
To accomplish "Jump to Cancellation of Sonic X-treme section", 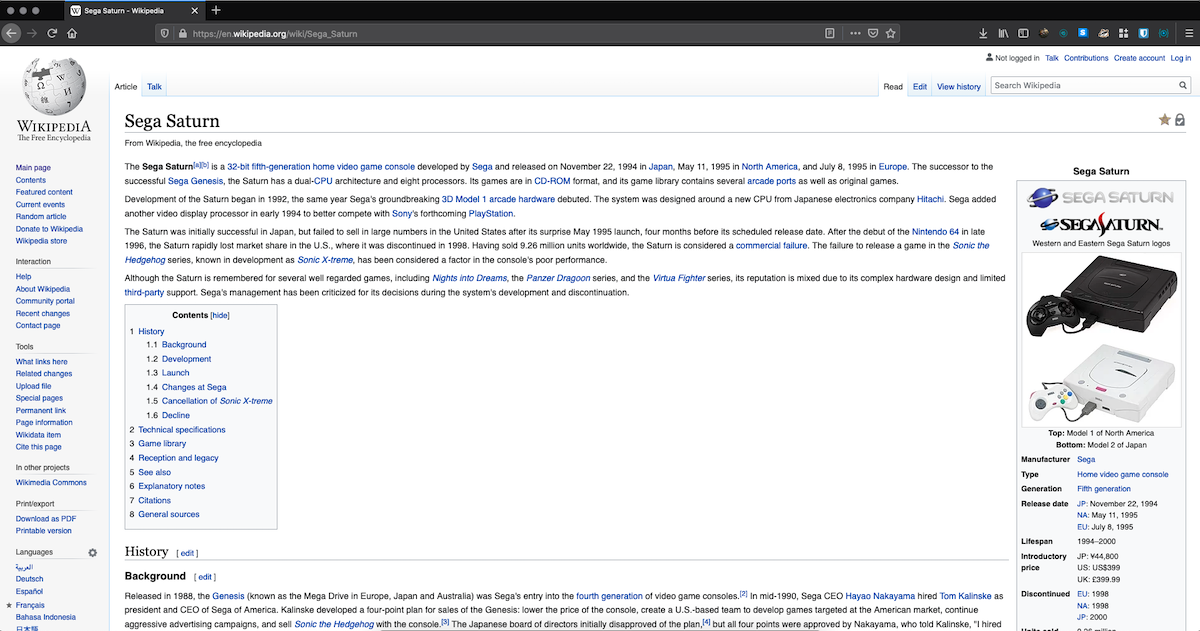I will click(217, 401).
